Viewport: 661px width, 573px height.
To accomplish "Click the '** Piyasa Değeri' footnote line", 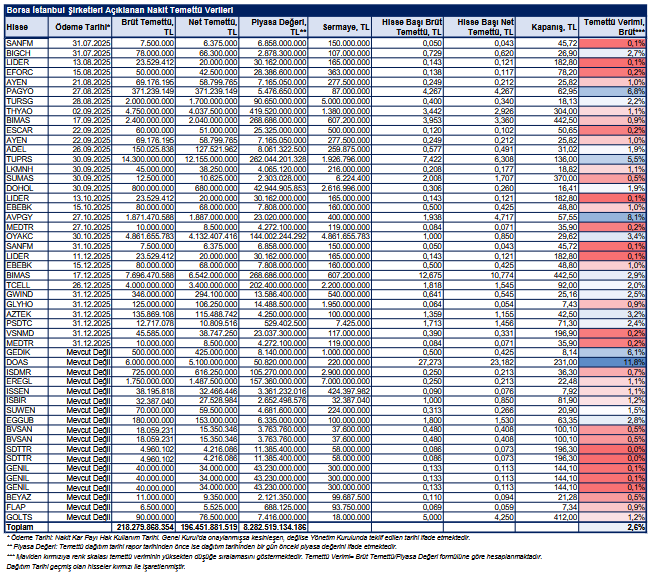I will pos(202,547).
